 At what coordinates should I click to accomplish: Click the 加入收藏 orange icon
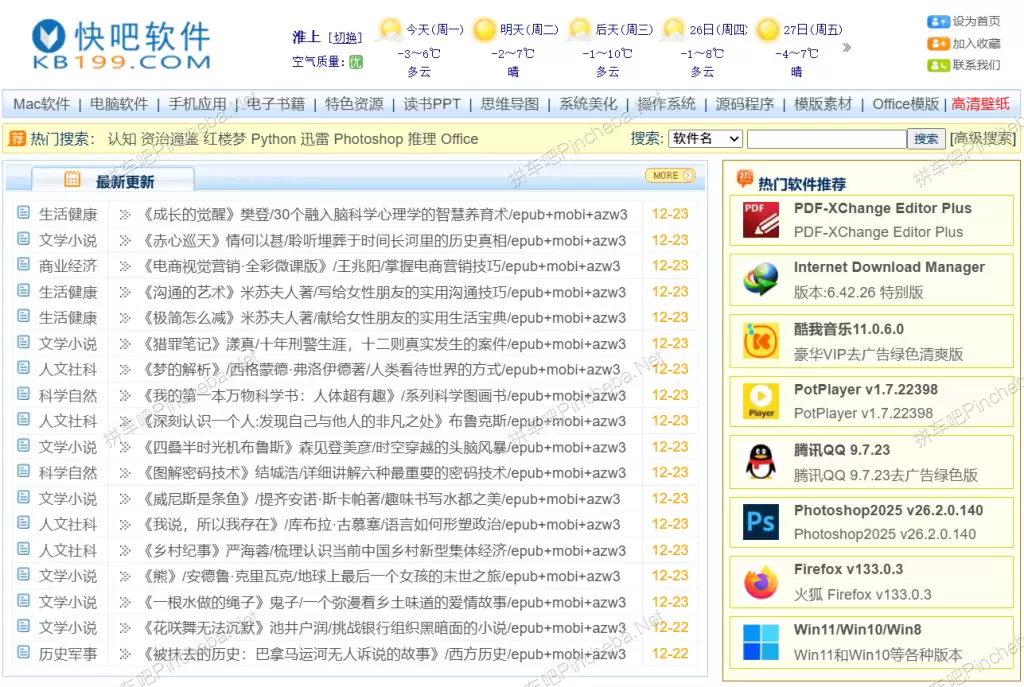click(938, 44)
